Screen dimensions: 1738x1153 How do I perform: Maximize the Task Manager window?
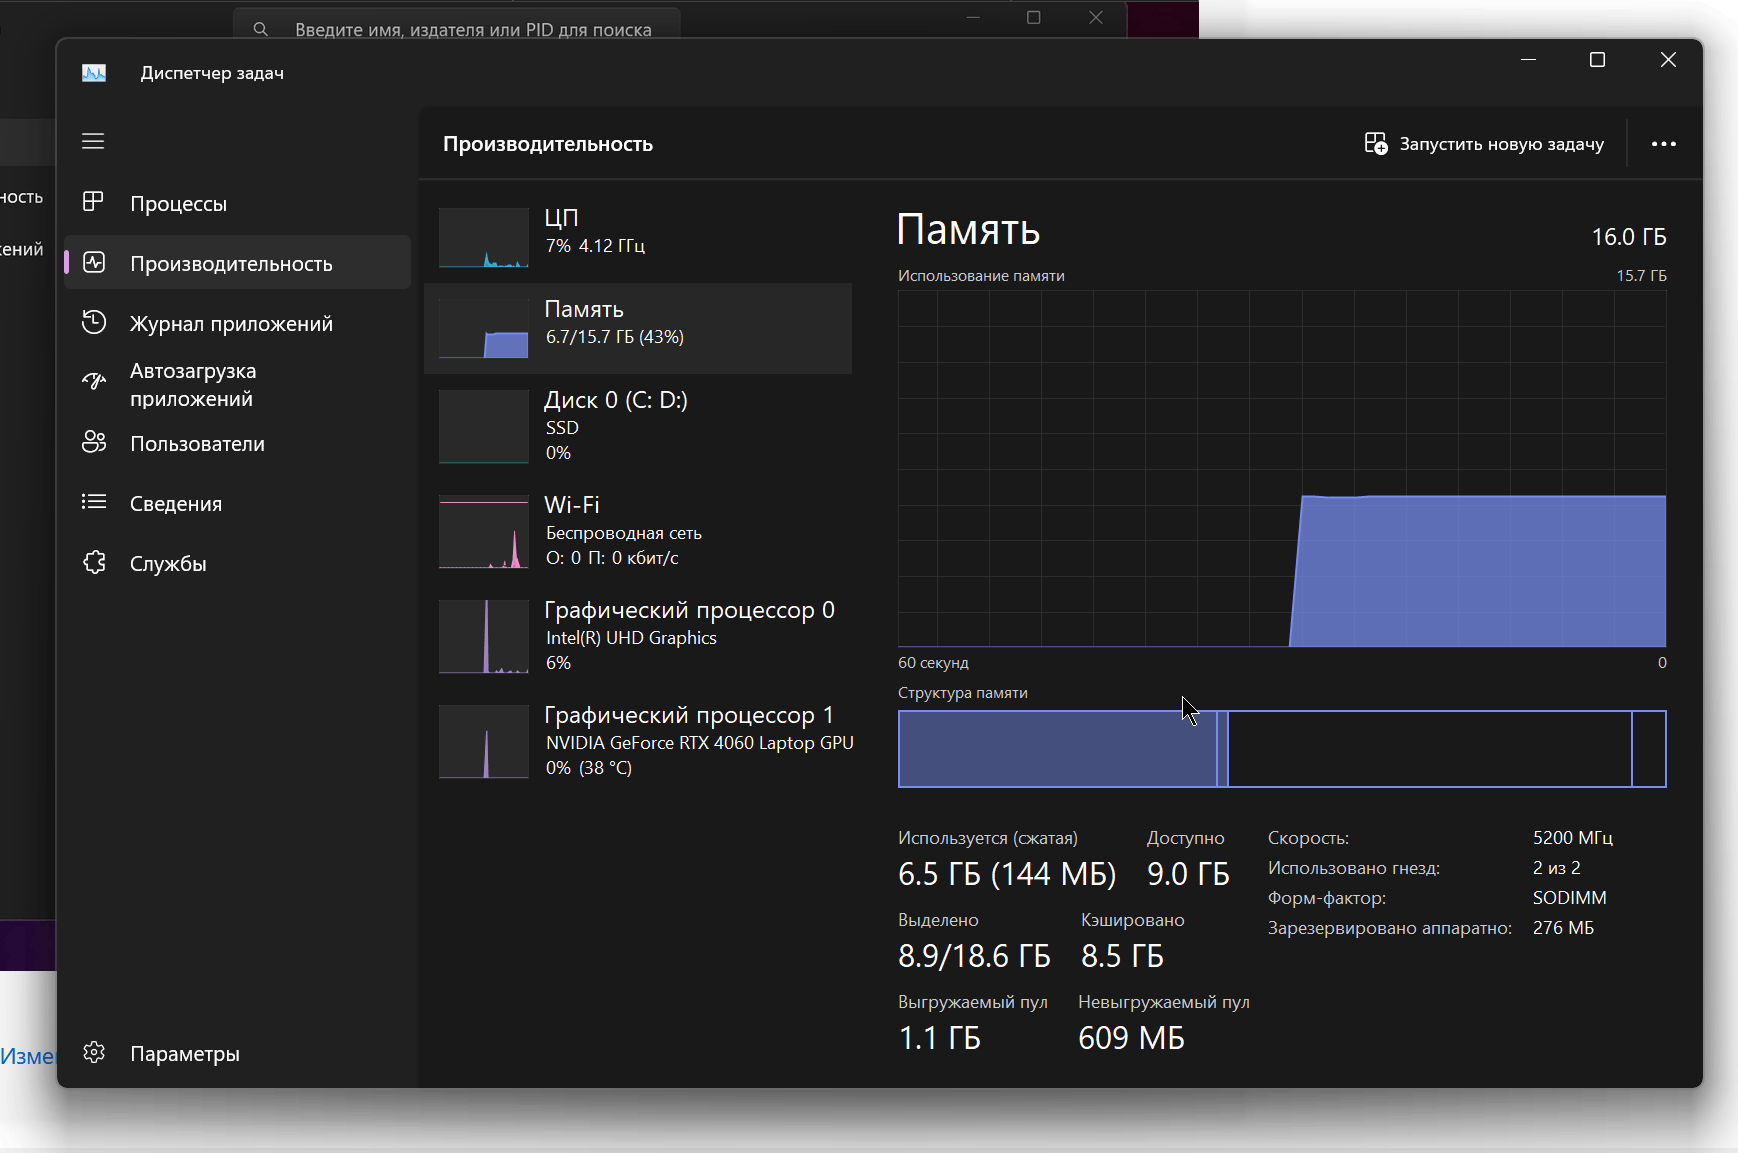[x=1598, y=60]
